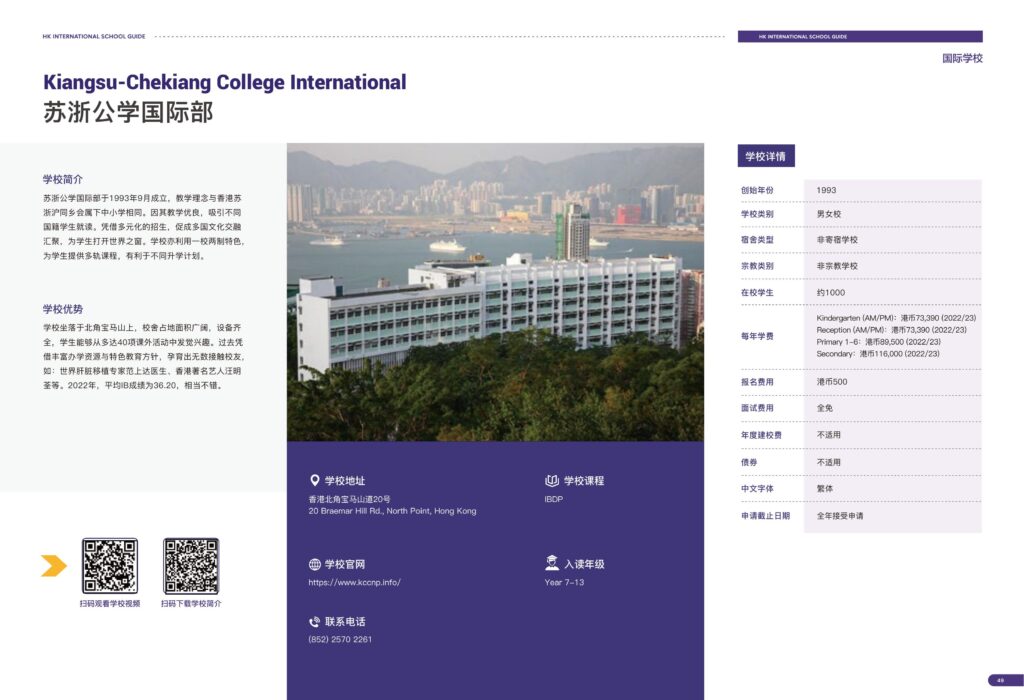Click the caption 扫码观看学校视频
This screenshot has height=700, width=1024.
tap(110, 603)
